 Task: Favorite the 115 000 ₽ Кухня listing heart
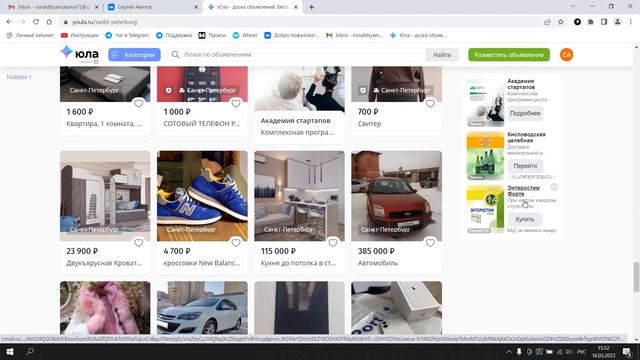[333, 243]
